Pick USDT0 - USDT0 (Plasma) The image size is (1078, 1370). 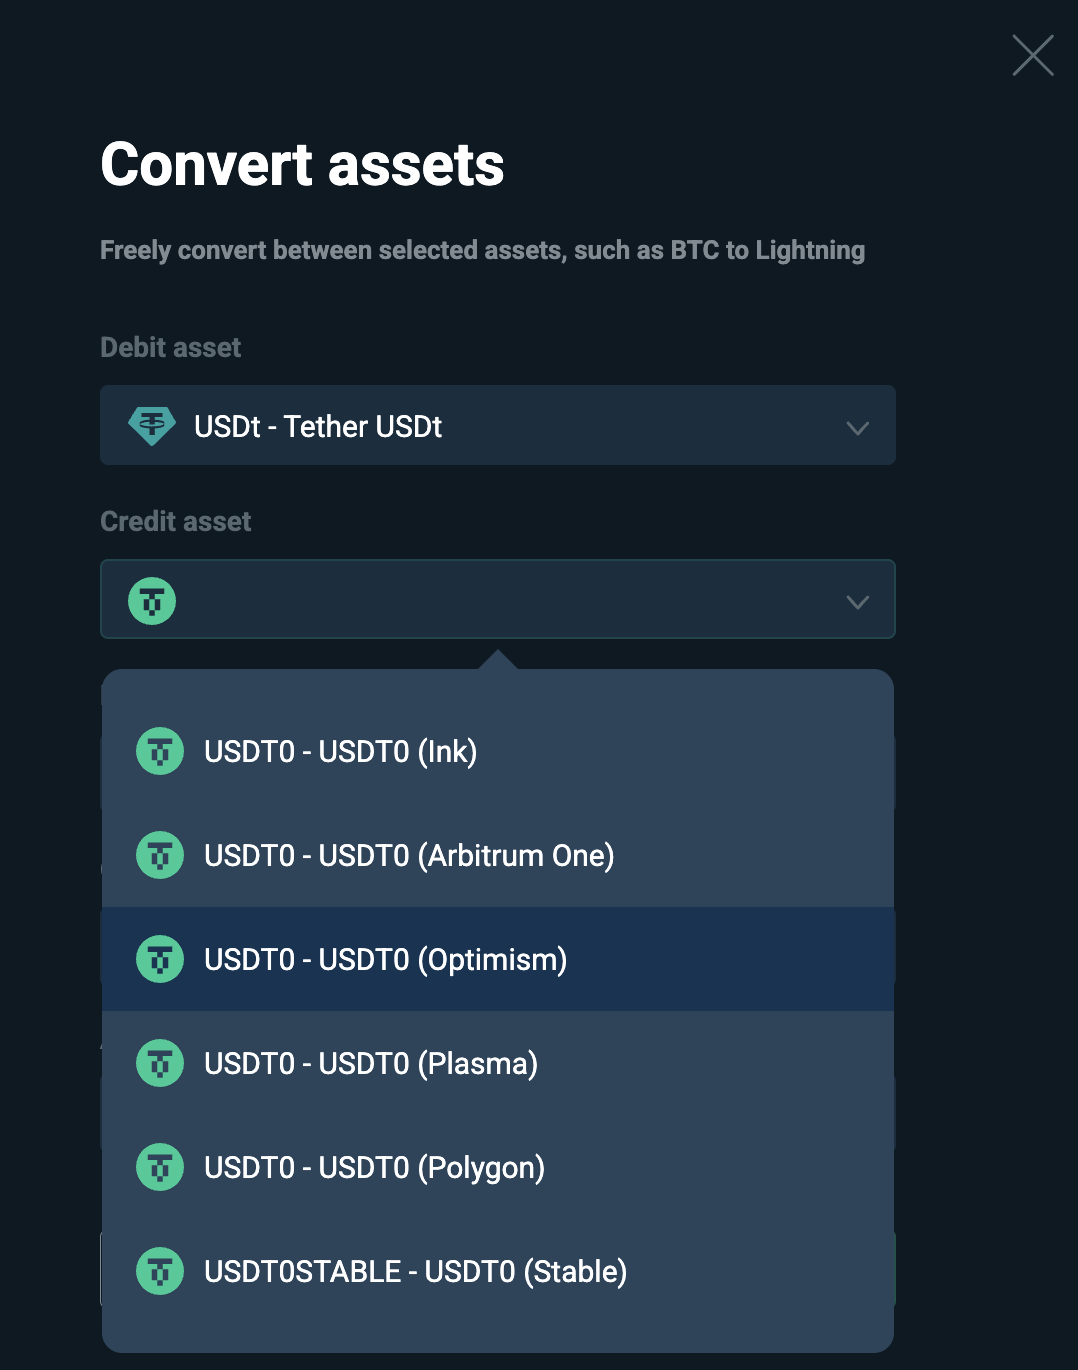(x=498, y=1063)
